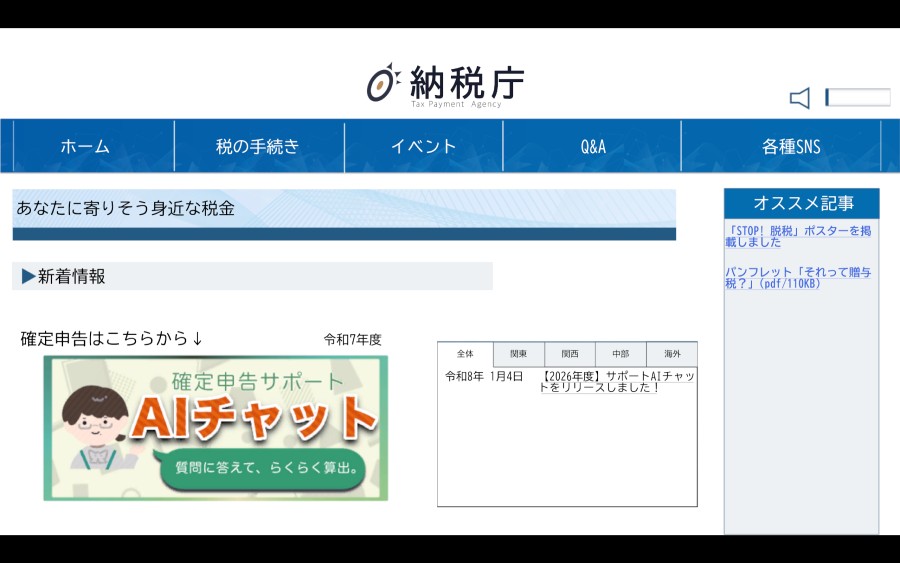Click the オススメ記事 sidebar header
Screen dimensions: 900x563
pos(802,203)
